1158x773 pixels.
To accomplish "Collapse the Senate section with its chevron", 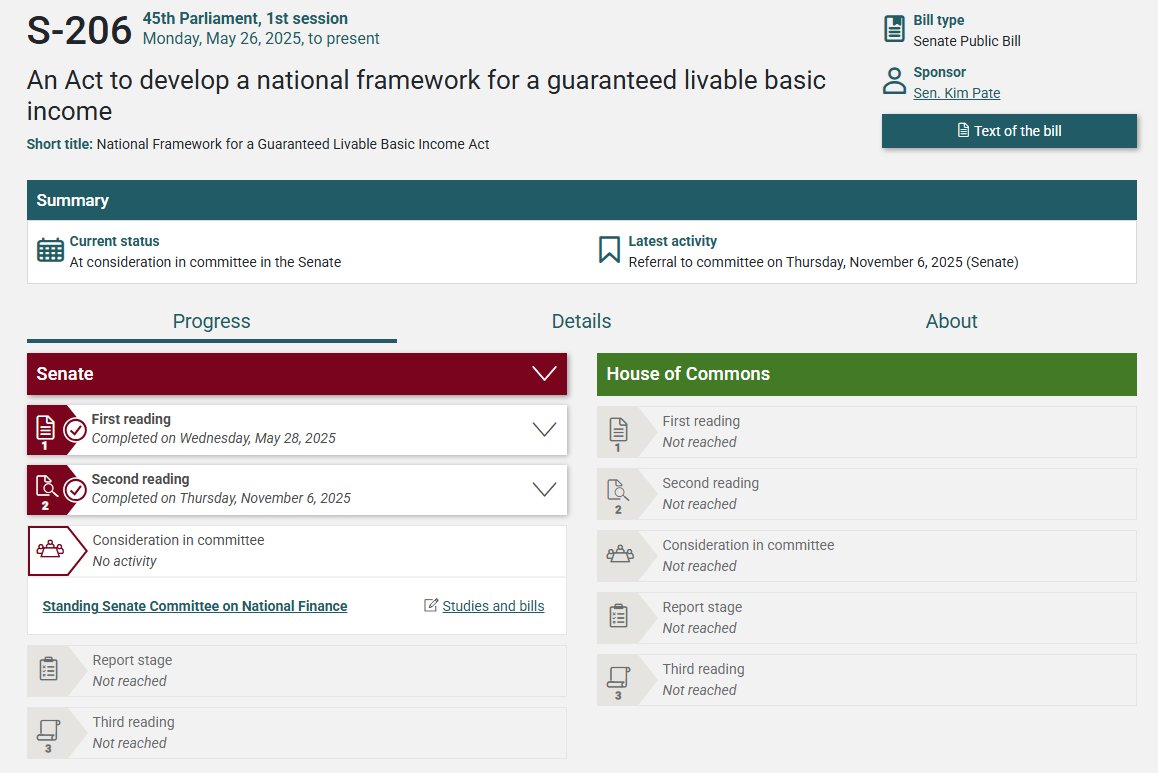I will click(544, 374).
